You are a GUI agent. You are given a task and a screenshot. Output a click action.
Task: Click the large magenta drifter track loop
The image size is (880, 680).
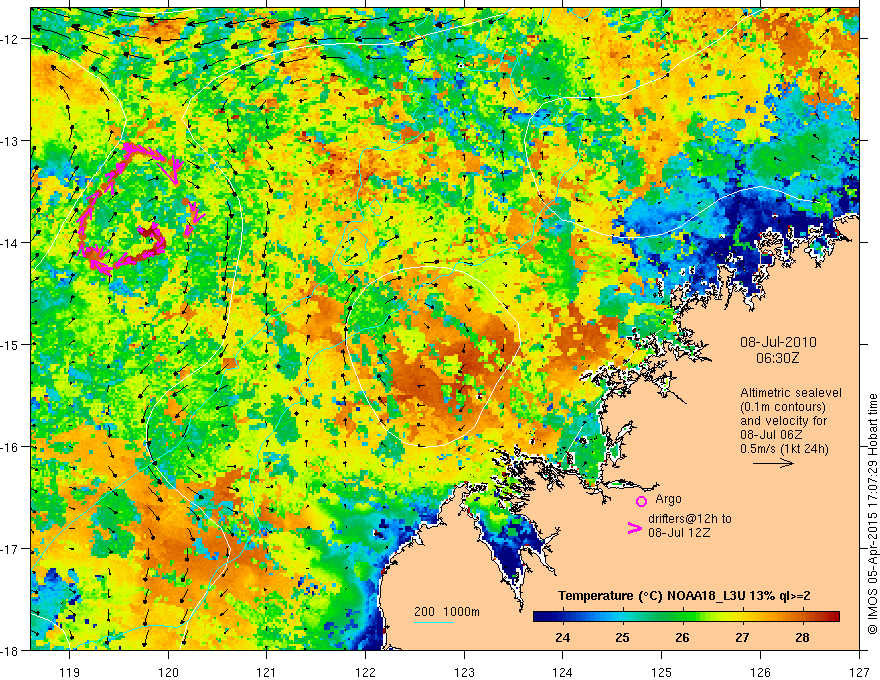click(x=123, y=208)
